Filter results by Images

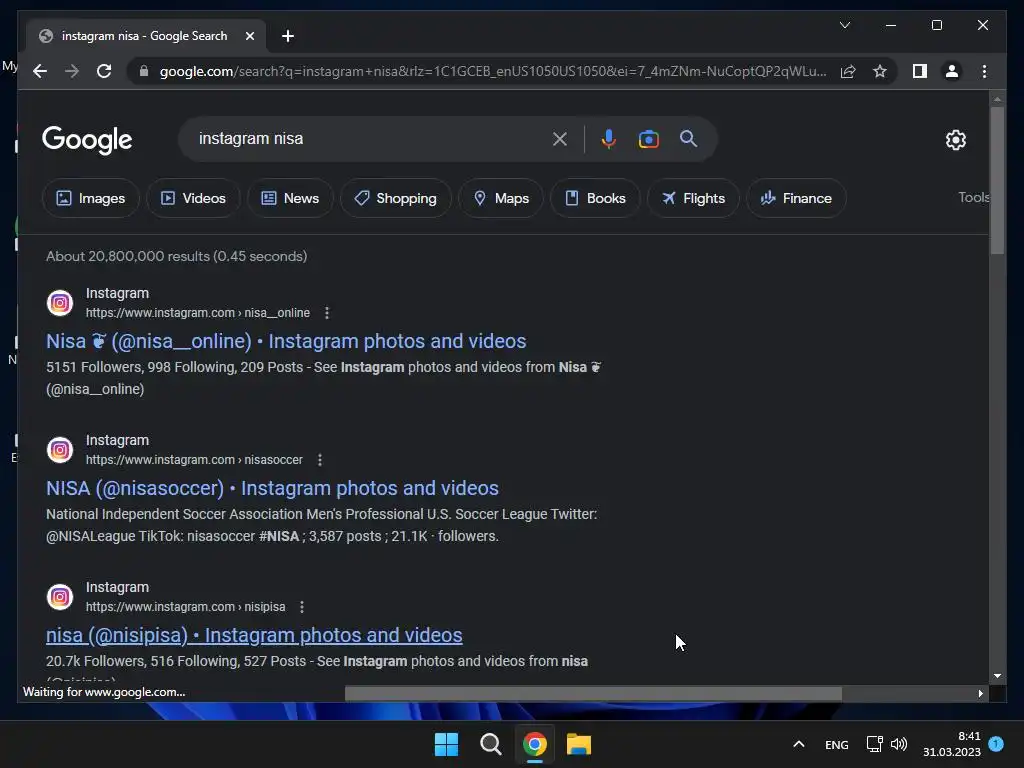[x=91, y=198]
